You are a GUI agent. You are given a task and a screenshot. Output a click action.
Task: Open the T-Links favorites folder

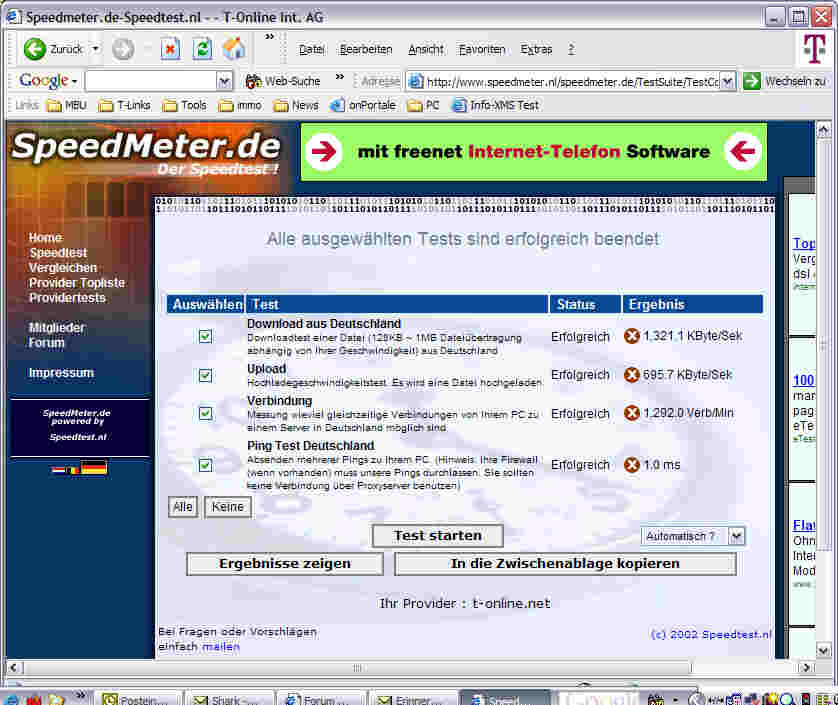point(125,105)
